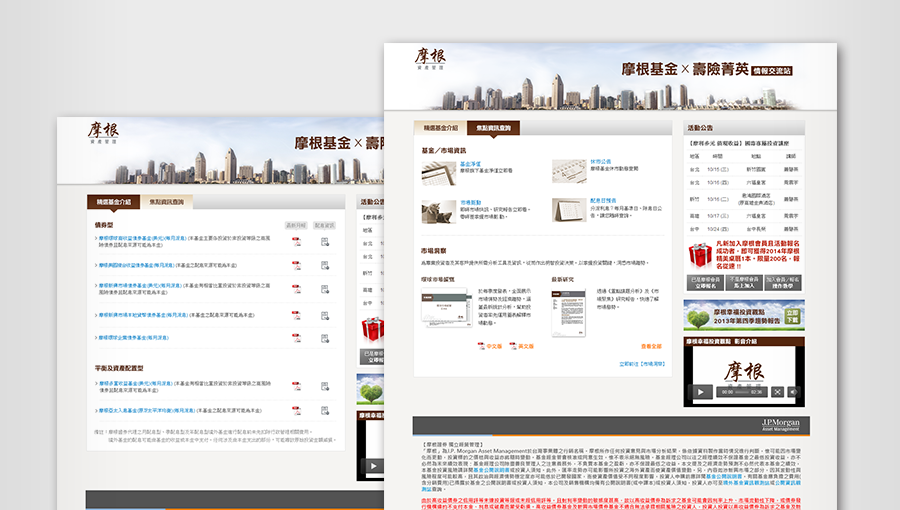Select 焦點資訊查詢 tab on right page
Viewport: 900px width, 510px height.
click(x=493, y=128)
